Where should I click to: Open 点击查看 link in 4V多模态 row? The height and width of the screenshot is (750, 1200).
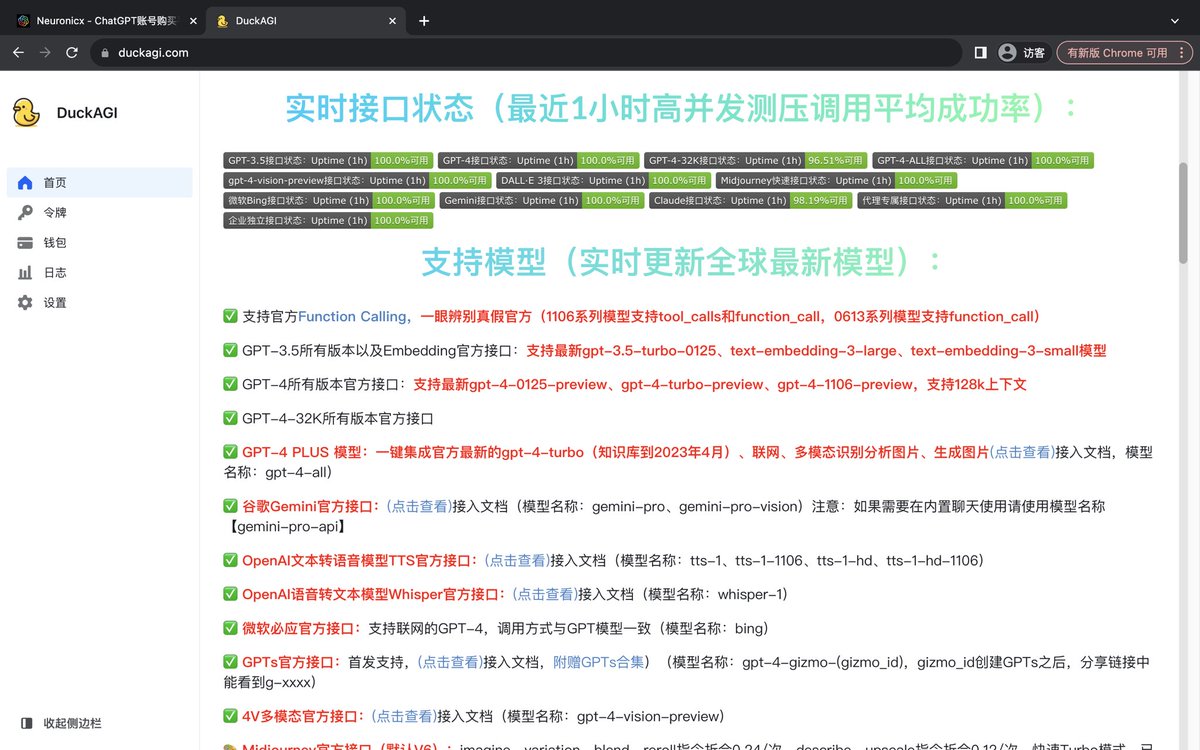point(404,717)
